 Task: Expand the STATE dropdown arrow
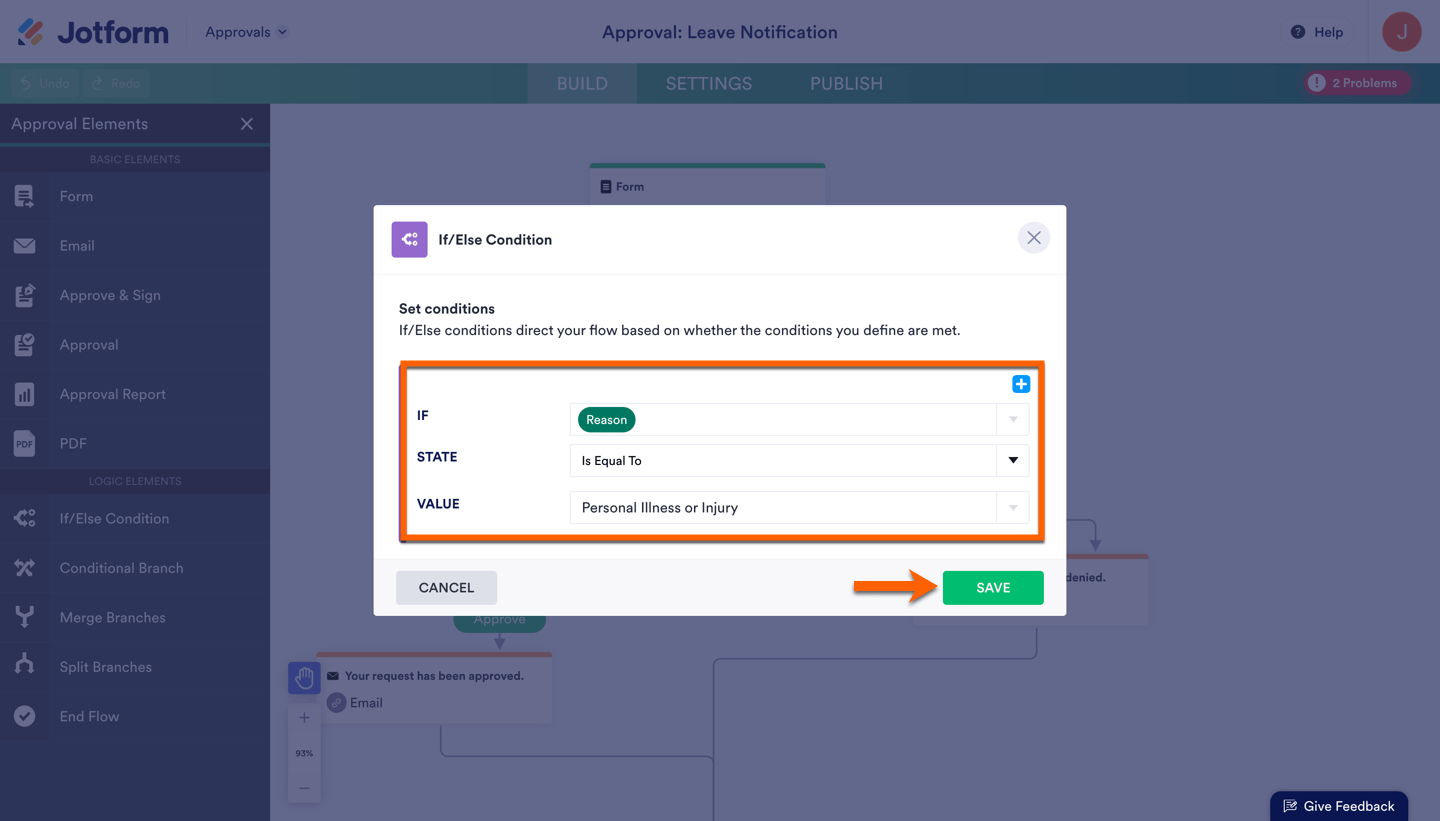[1013, 461]
